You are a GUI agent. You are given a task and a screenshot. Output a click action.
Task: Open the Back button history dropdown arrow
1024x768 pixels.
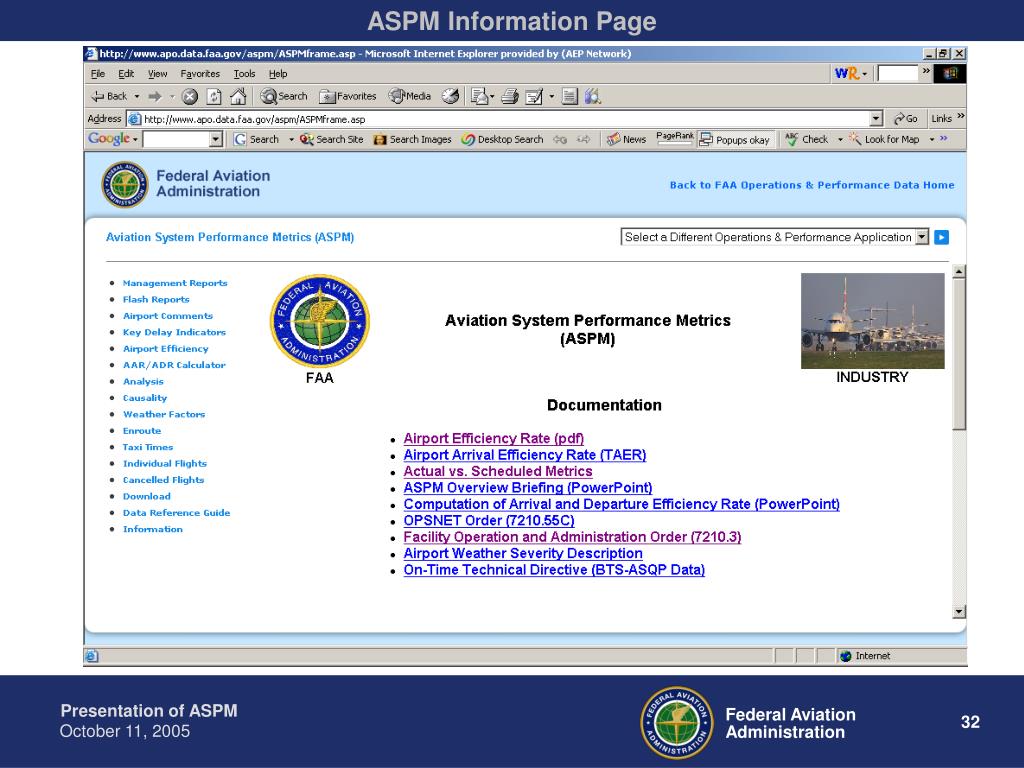(137, 97)
